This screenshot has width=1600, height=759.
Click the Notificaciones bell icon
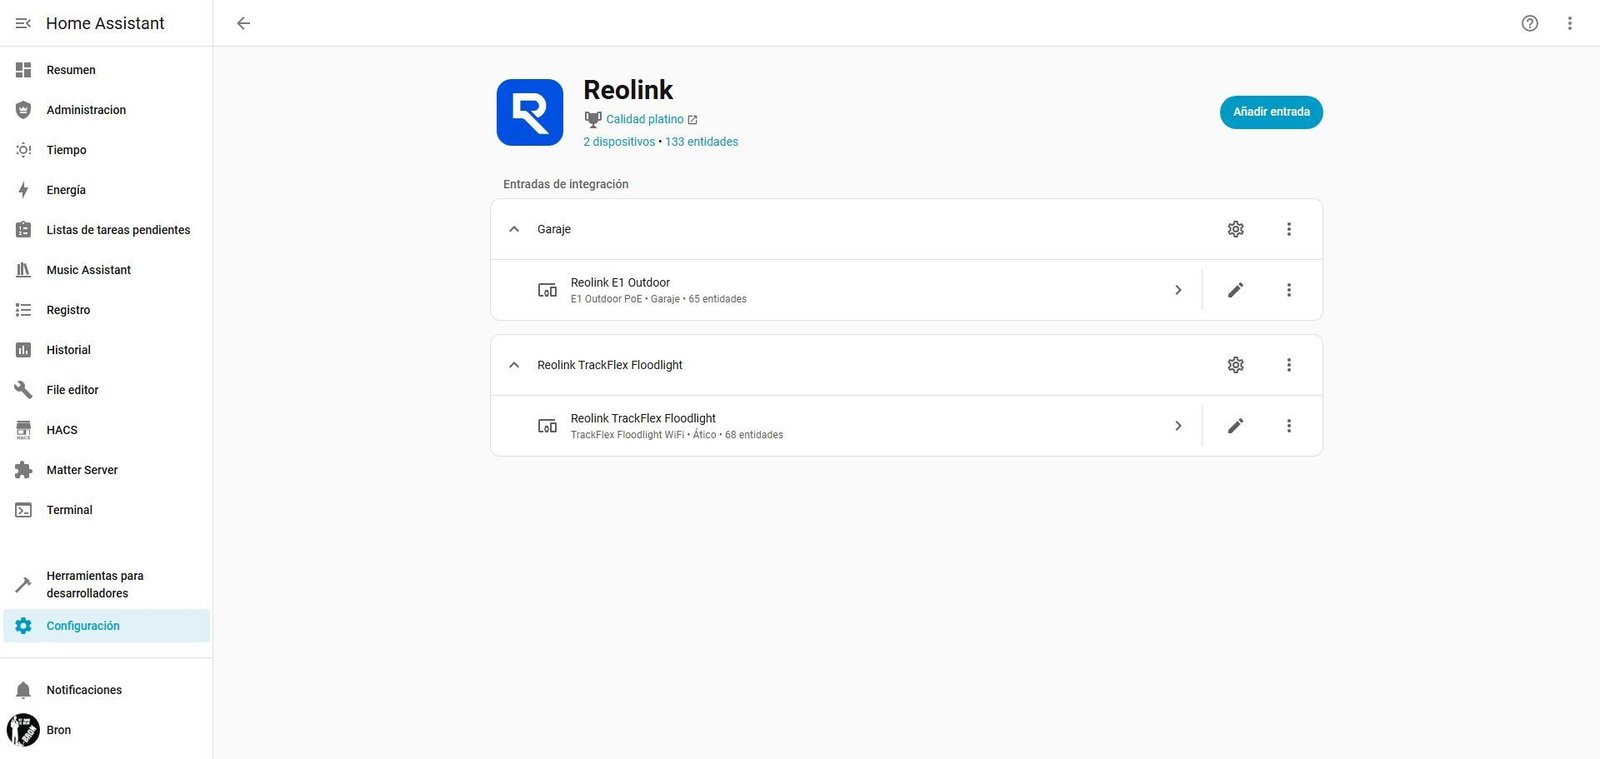(23, 690)
